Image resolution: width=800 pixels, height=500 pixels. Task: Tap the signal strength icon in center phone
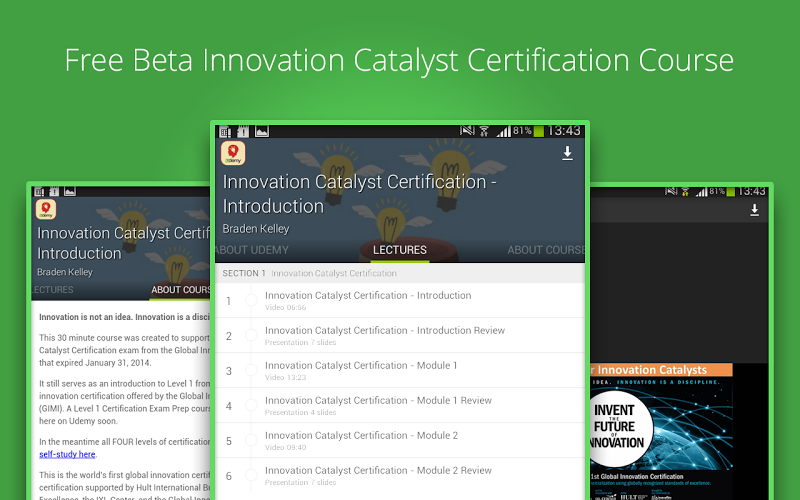[x=504, y=132]
